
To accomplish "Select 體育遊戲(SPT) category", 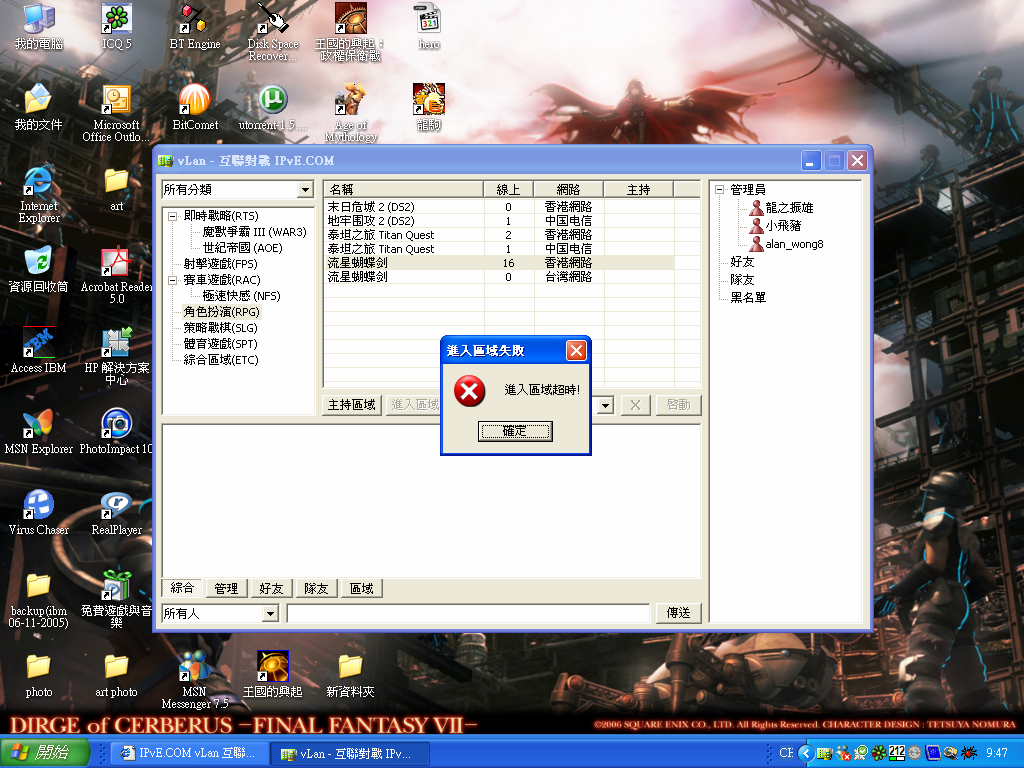I will tap(220, 344).
